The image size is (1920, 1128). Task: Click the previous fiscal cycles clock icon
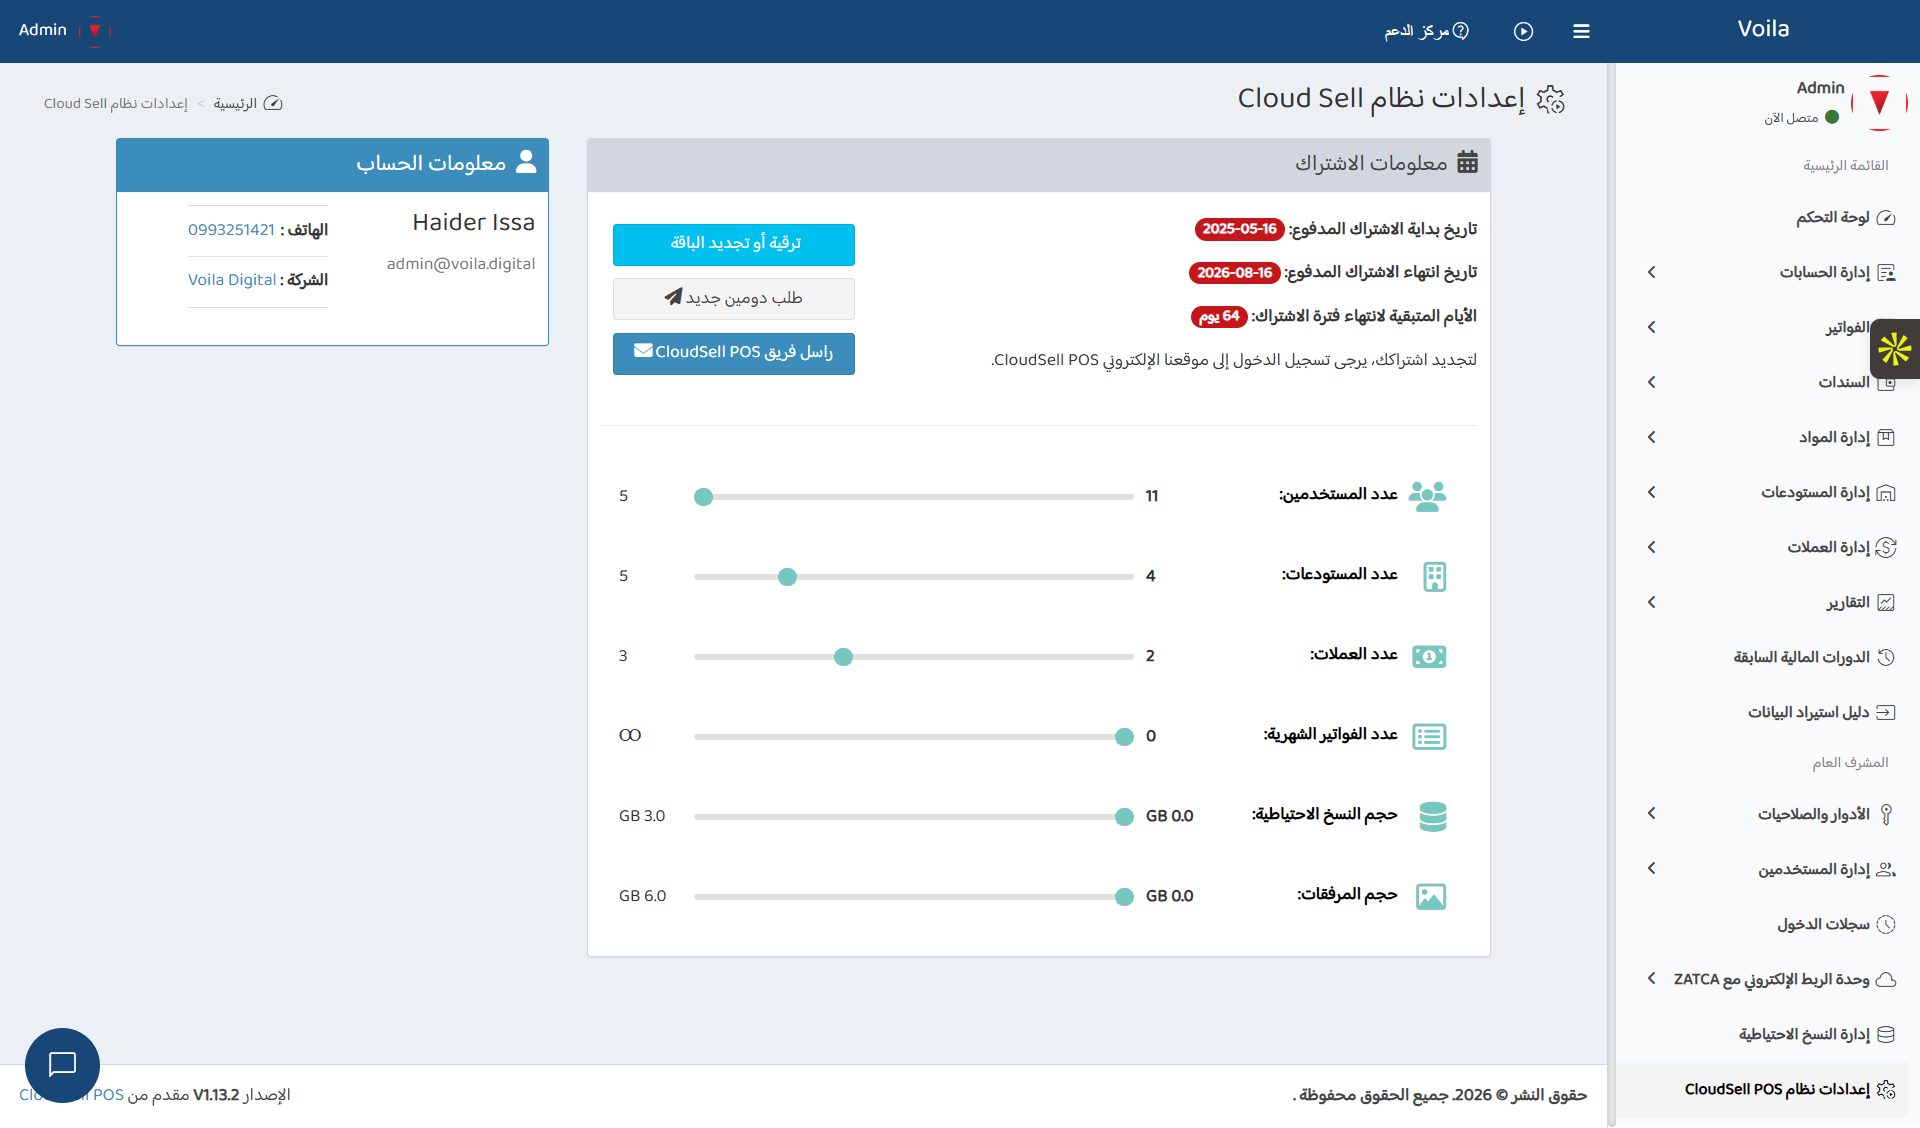pos(1886,658)
